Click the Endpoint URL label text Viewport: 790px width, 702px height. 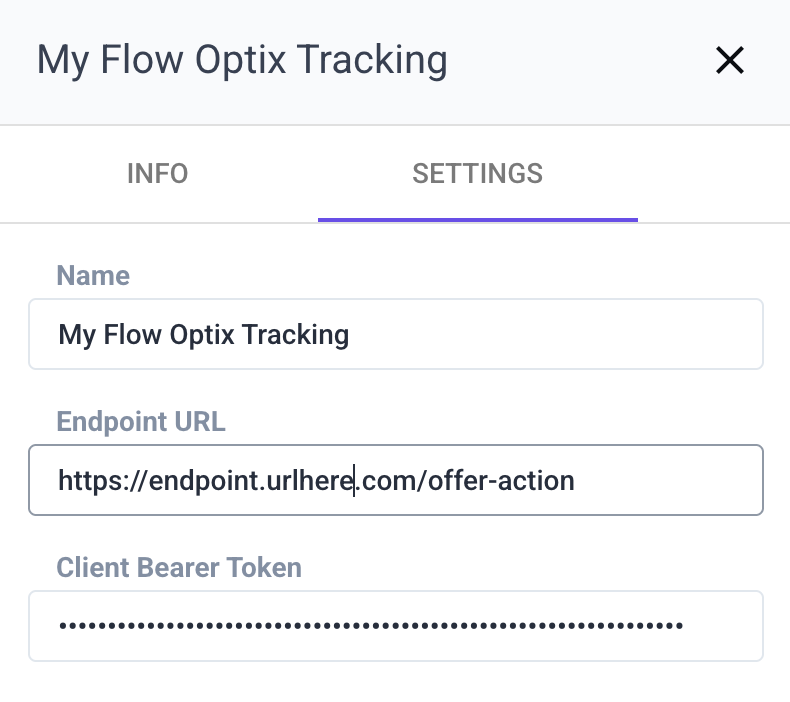coord(141,421)
